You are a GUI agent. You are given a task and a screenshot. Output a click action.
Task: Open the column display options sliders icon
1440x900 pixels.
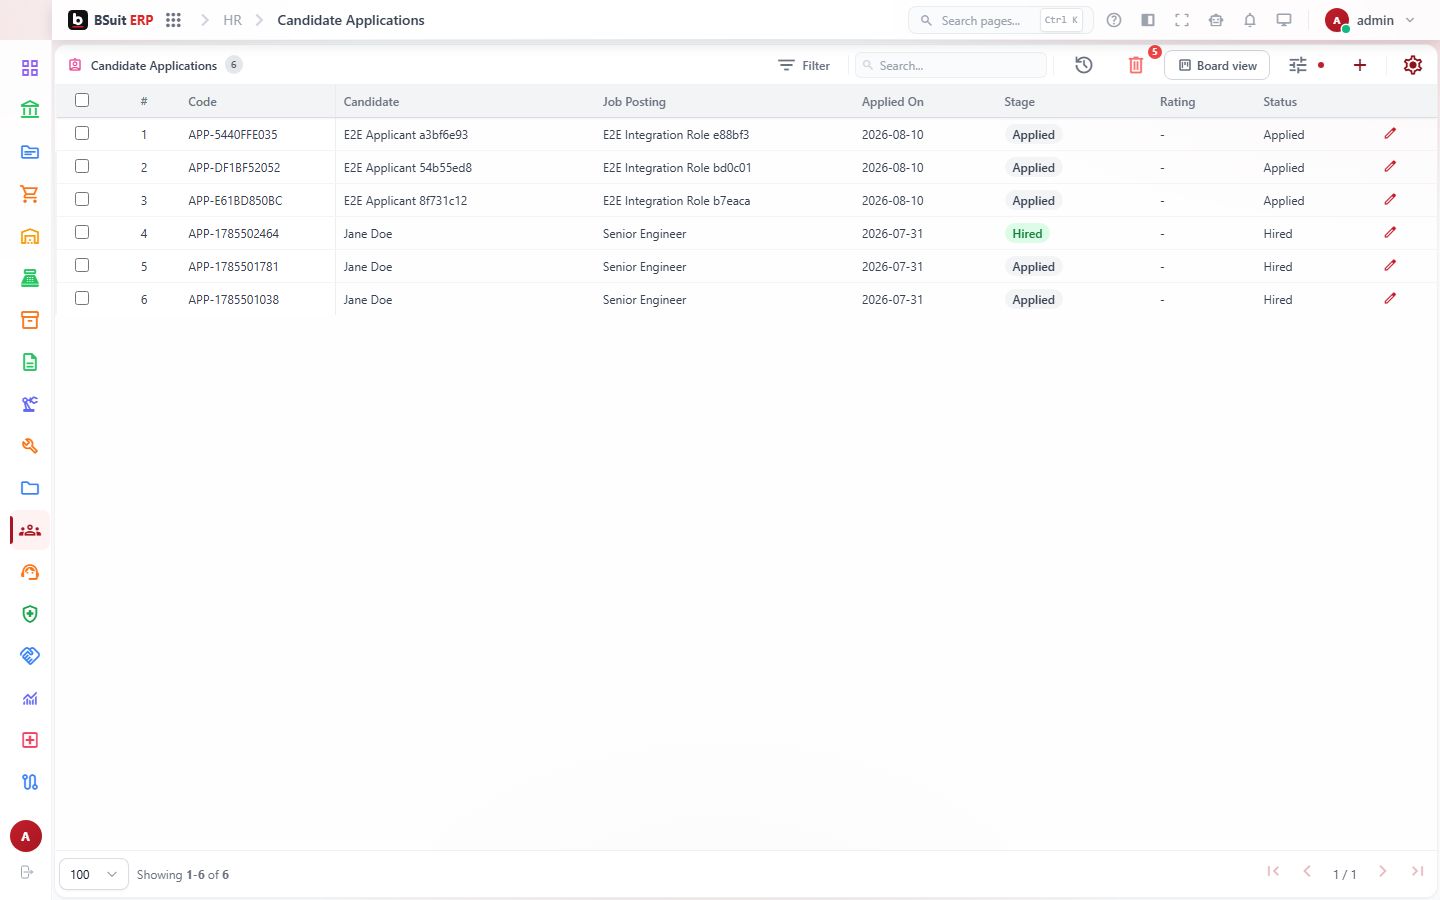[x=1298, y=65]
